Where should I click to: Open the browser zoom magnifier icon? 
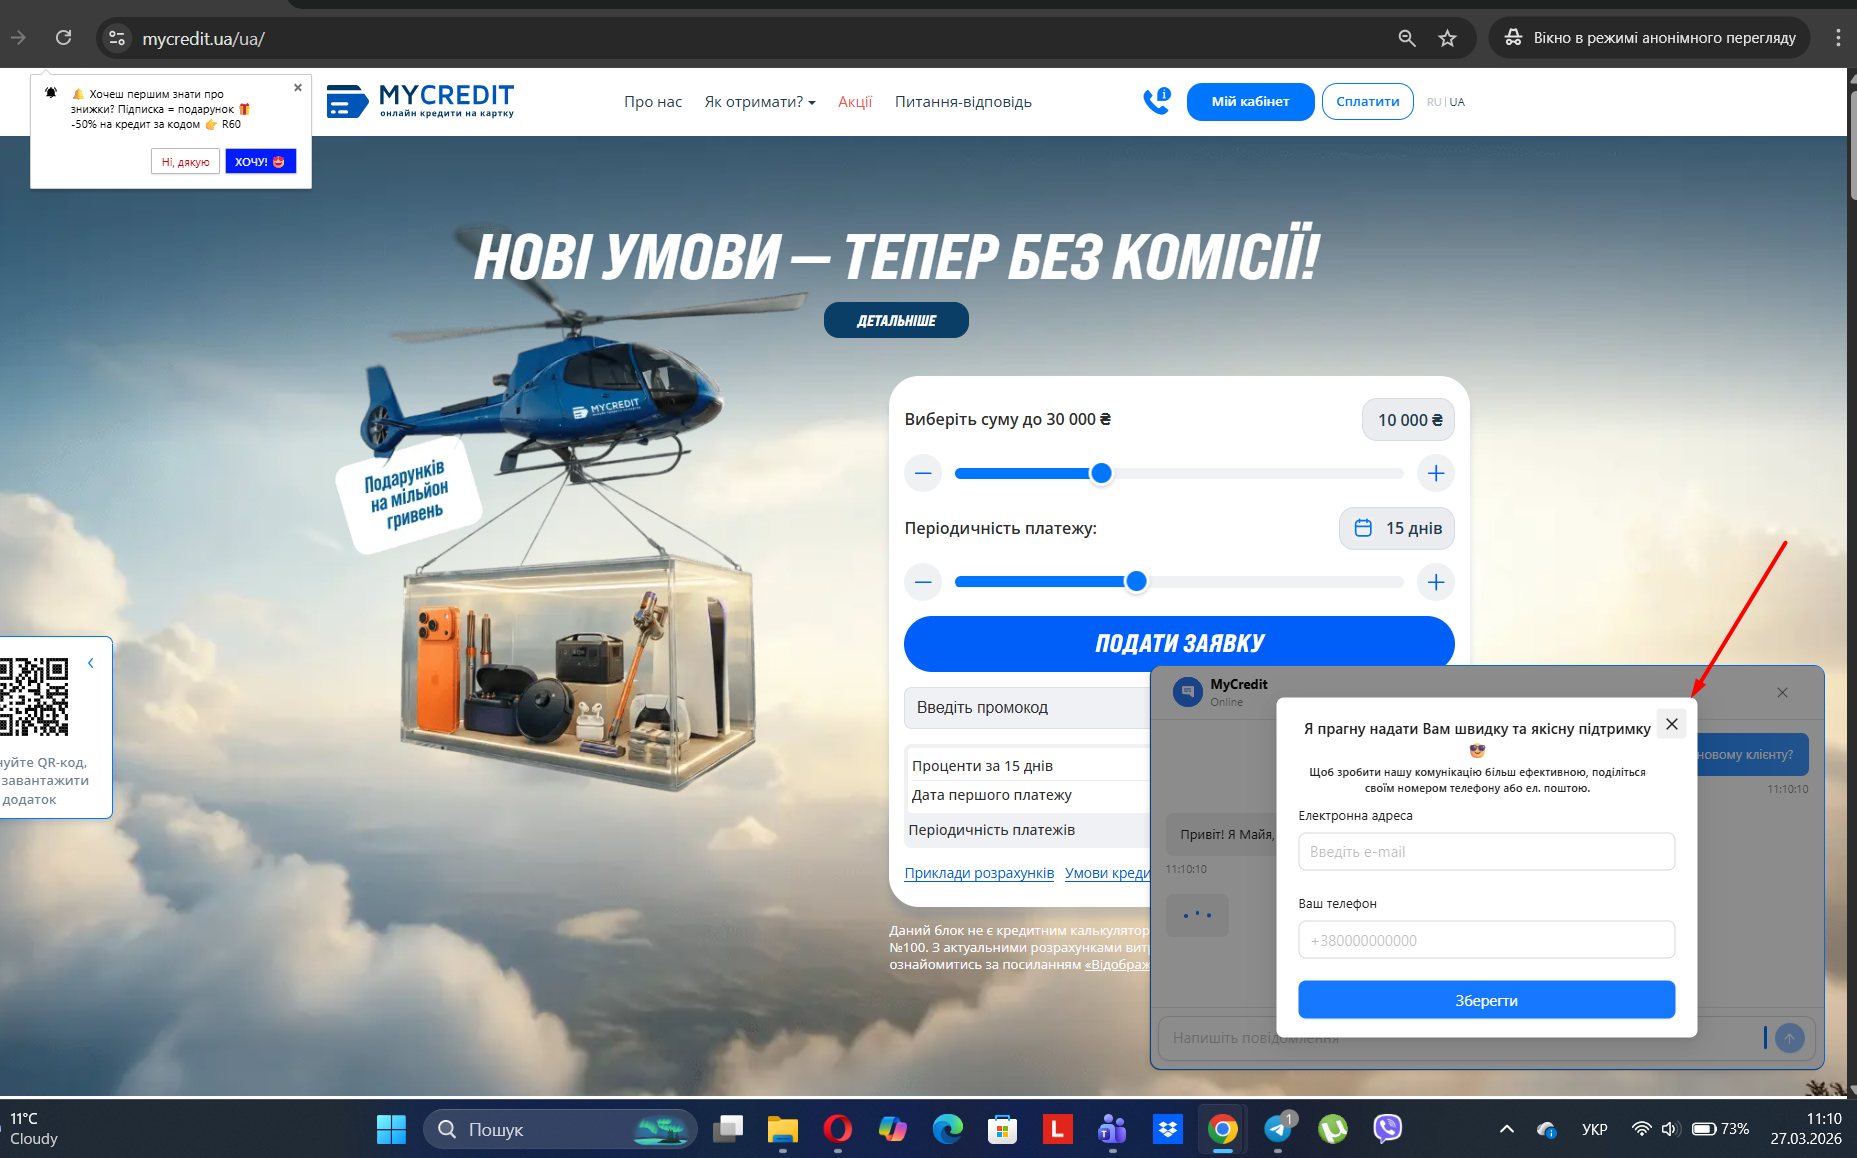coord(1407,38)
